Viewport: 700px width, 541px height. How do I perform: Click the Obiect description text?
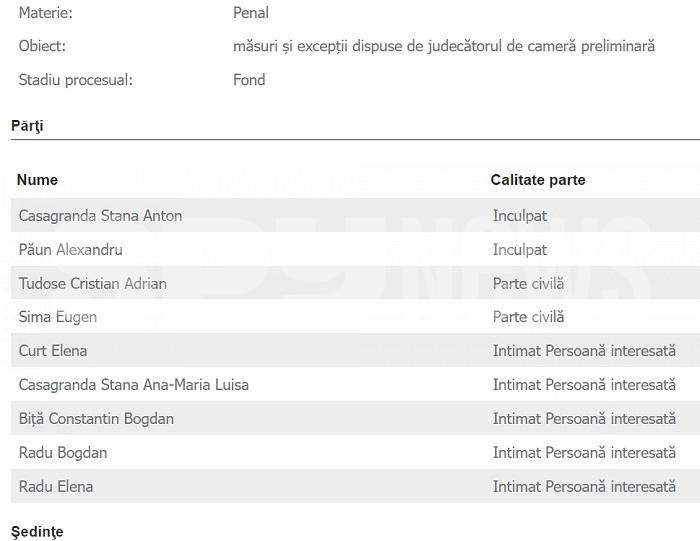pos(444,46)
